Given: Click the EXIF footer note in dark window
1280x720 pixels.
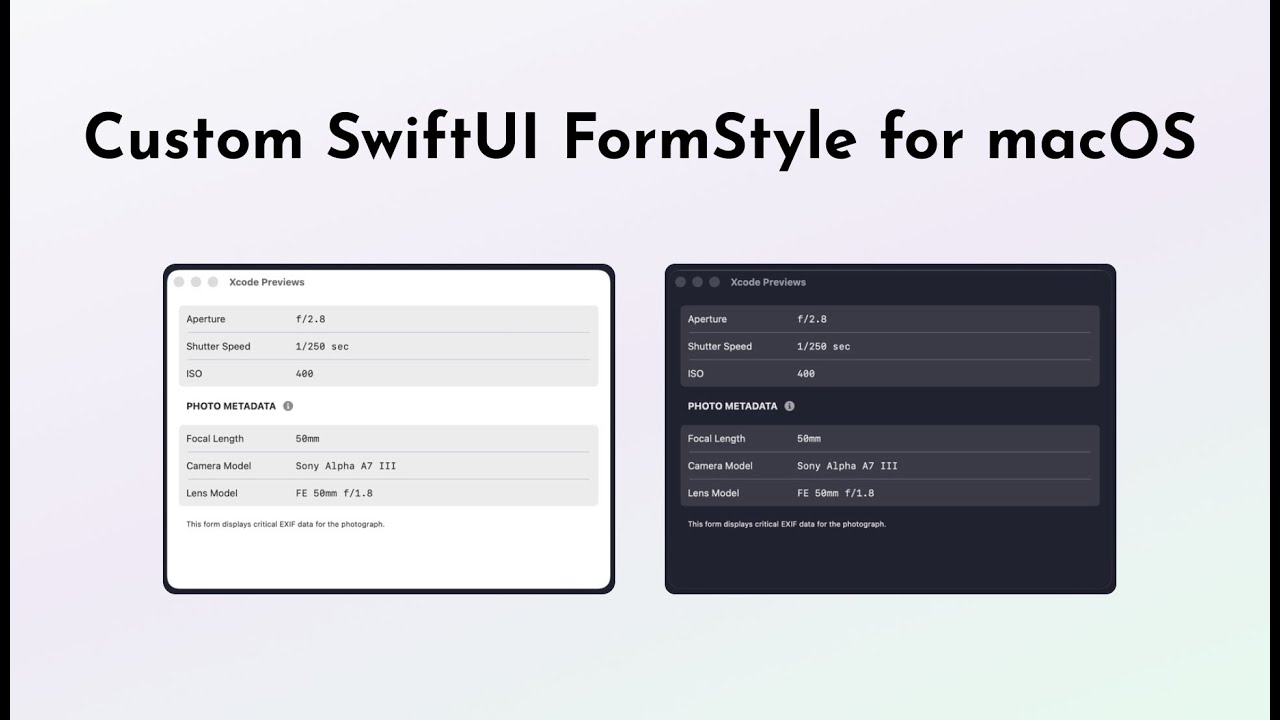Looking at the screenshot, I should click(x=787, y=524).
